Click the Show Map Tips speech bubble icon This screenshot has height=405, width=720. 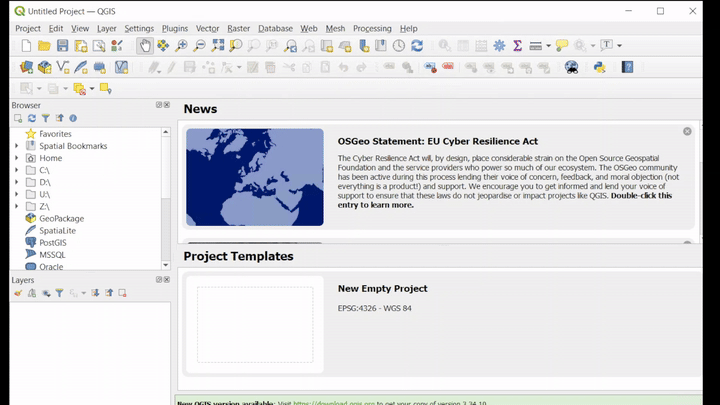click(x=562, y=45)
